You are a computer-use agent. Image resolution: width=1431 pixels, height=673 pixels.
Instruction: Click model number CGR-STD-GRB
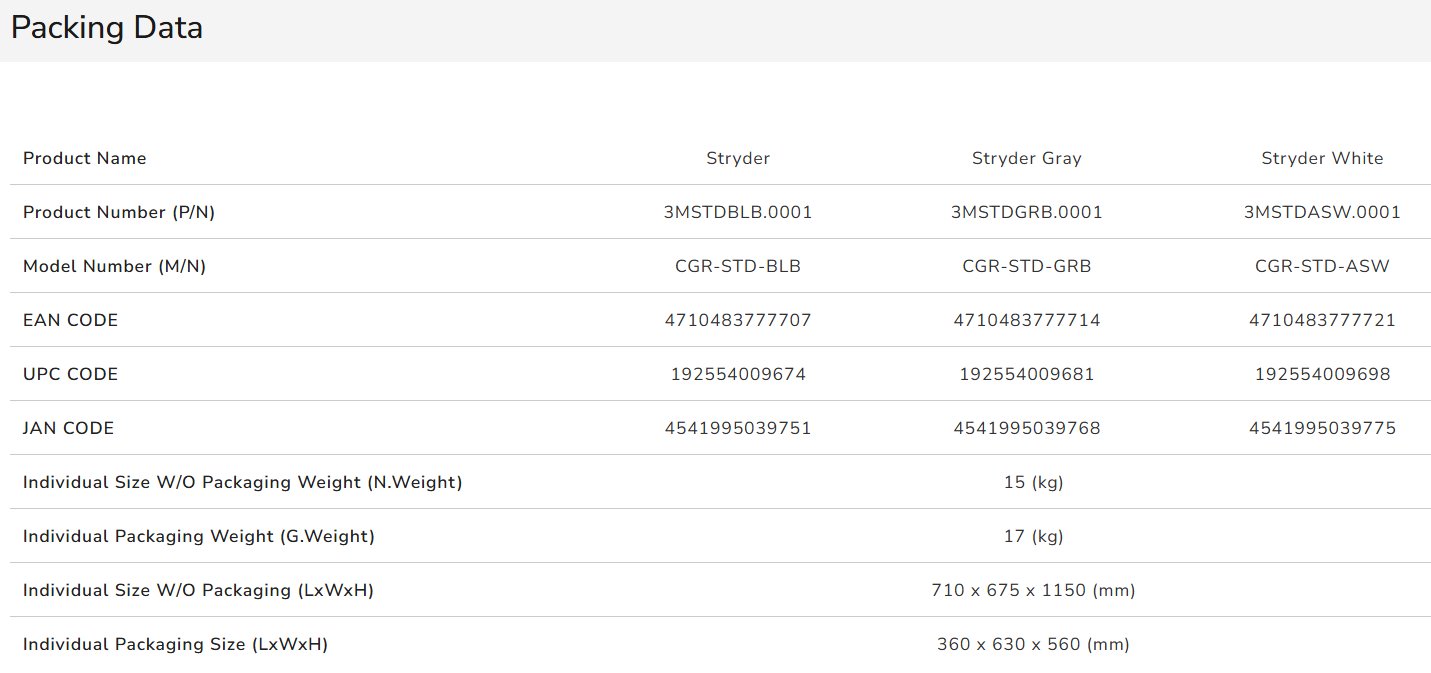pyautogui.click(x=1026, y=266)
